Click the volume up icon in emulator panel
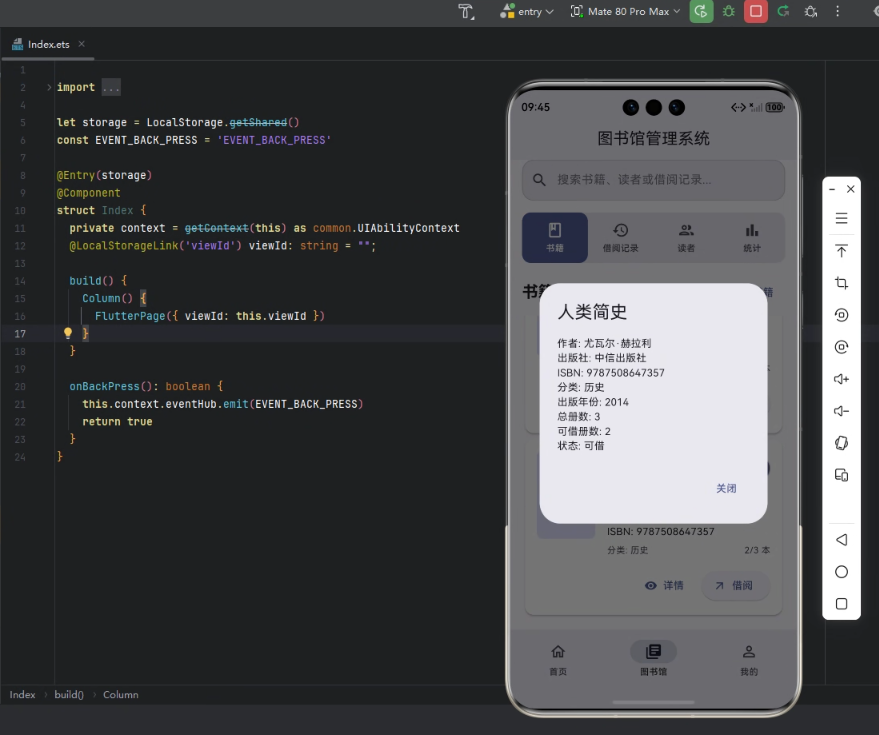879x735 pixels. (841, 379)
